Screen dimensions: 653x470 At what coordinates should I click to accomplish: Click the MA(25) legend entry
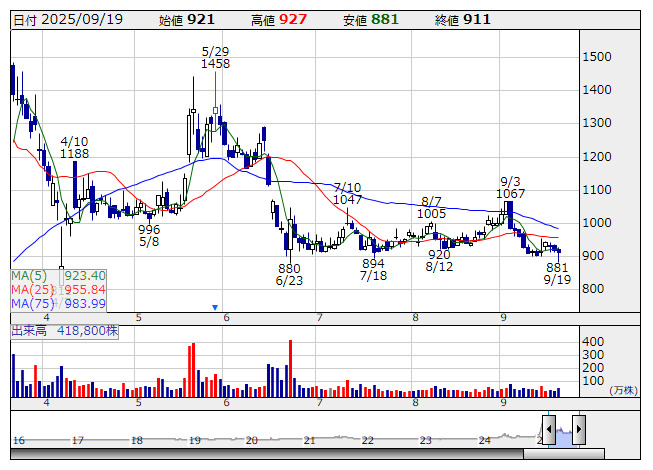pos(58,289)
